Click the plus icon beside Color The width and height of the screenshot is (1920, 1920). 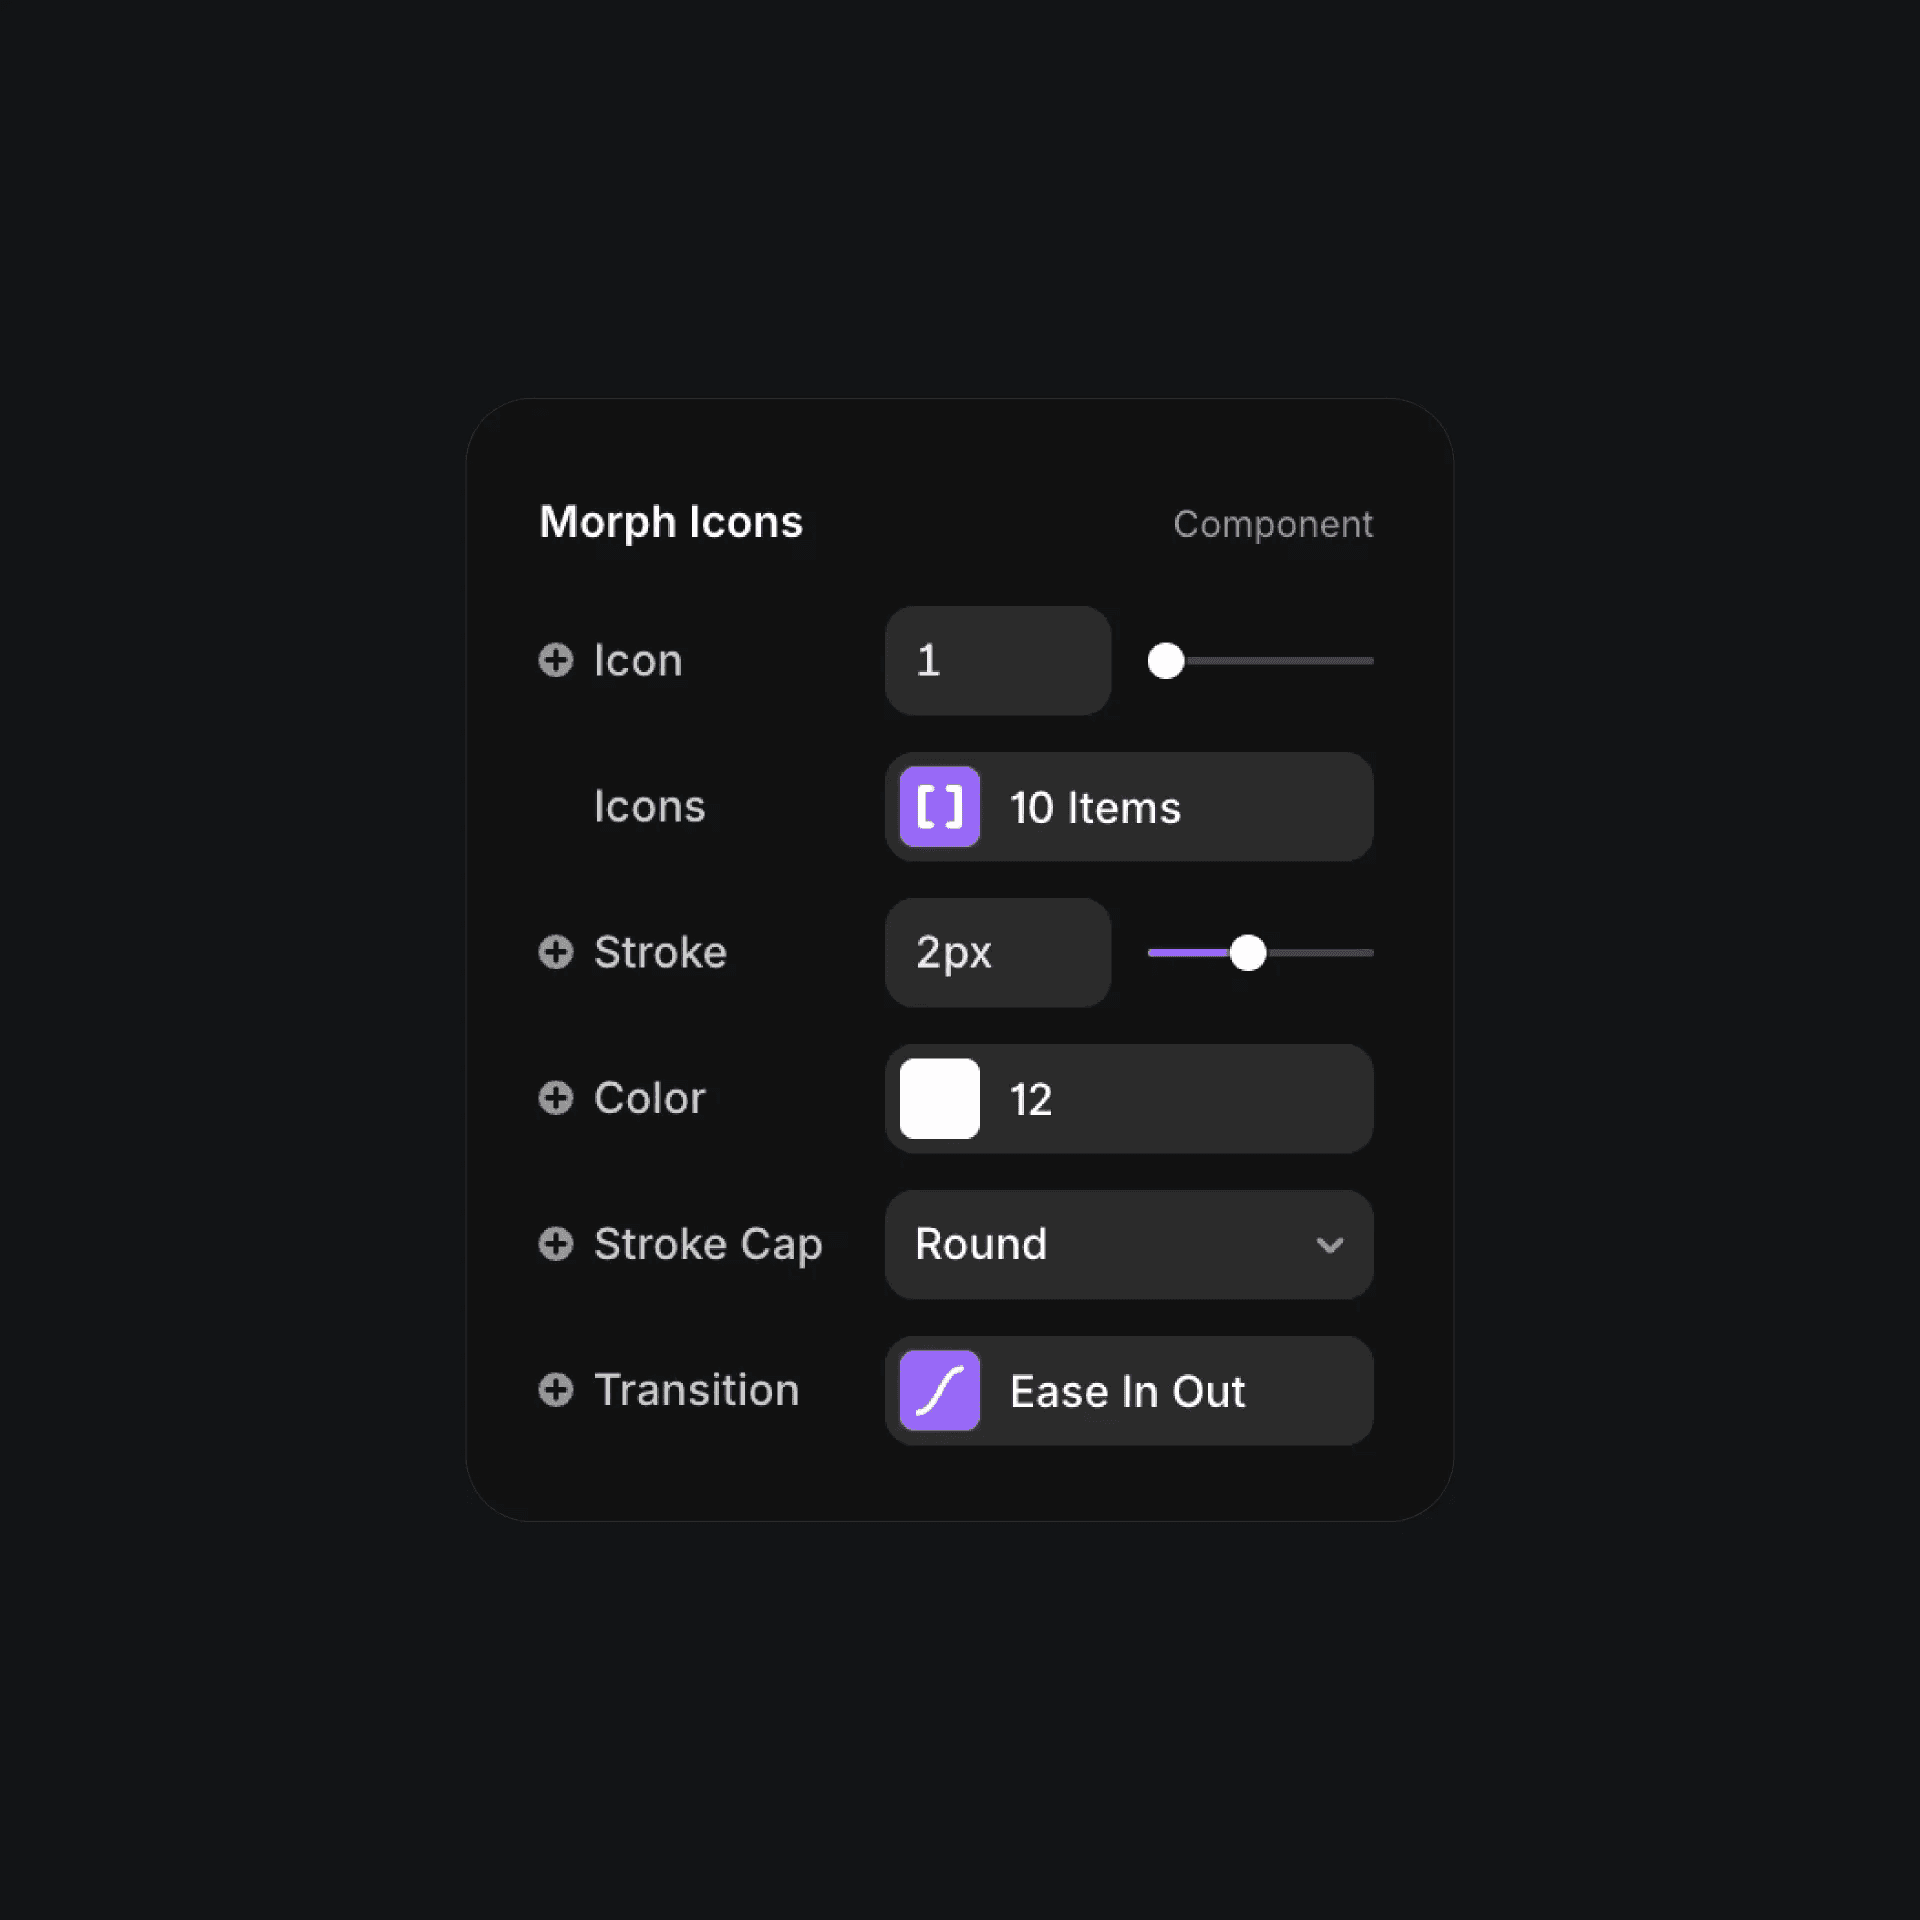pos(556,1097)
